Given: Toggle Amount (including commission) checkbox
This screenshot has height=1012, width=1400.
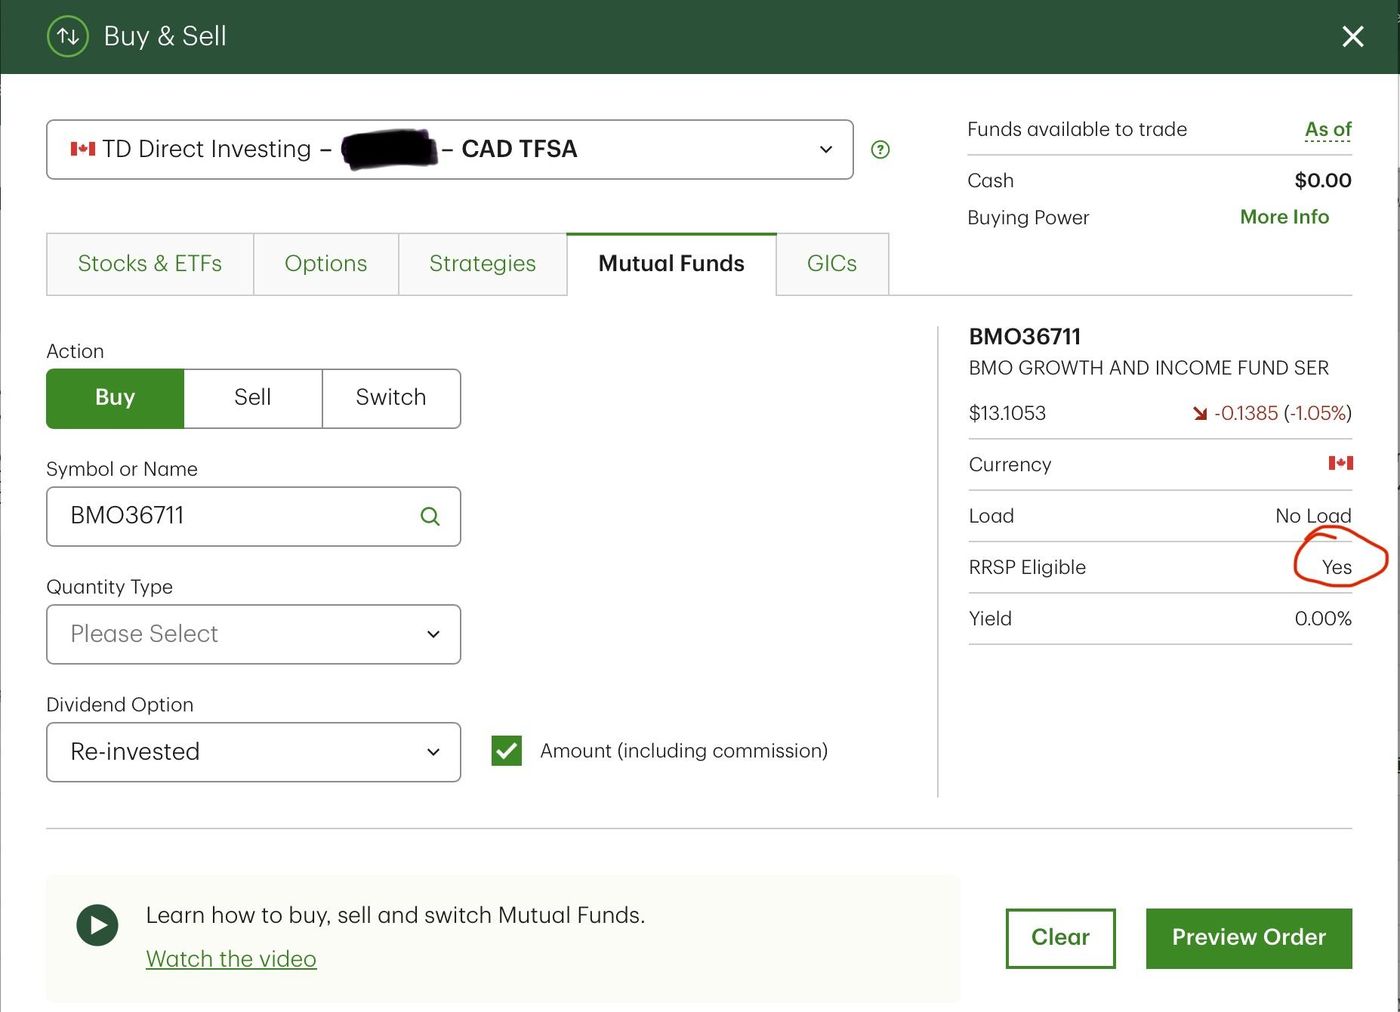Looking at the screenshot, I should point(507,751).
